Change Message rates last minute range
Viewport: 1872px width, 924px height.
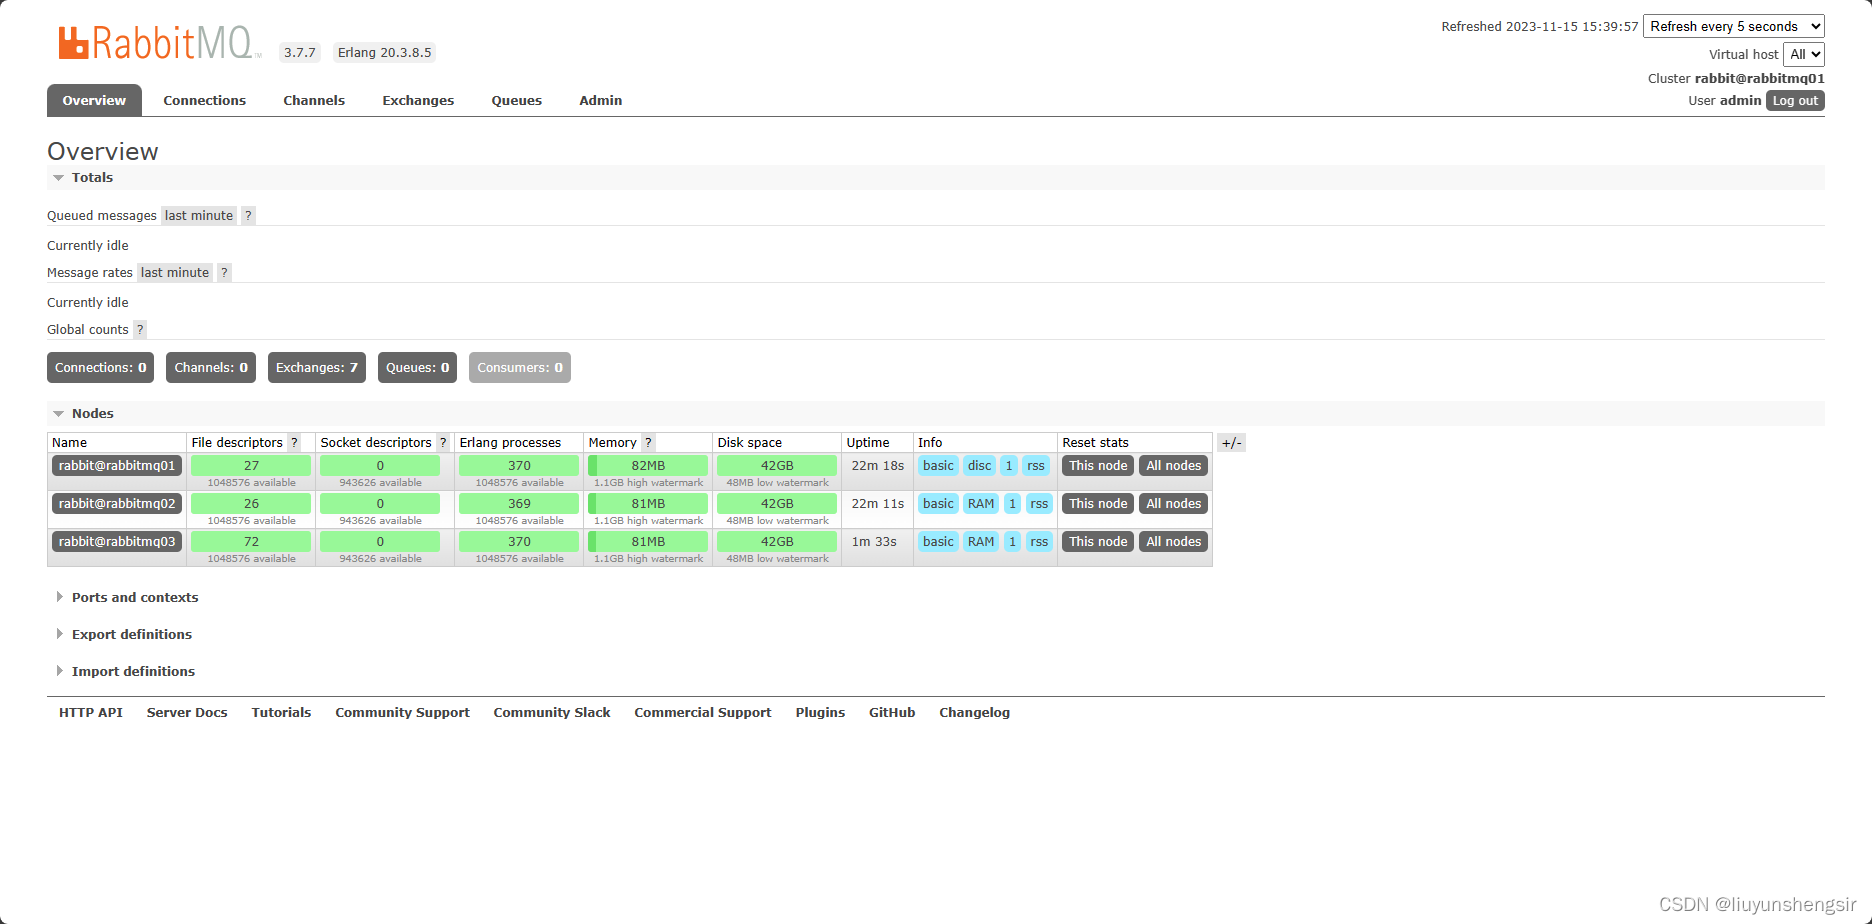click(x=175, y=272)
